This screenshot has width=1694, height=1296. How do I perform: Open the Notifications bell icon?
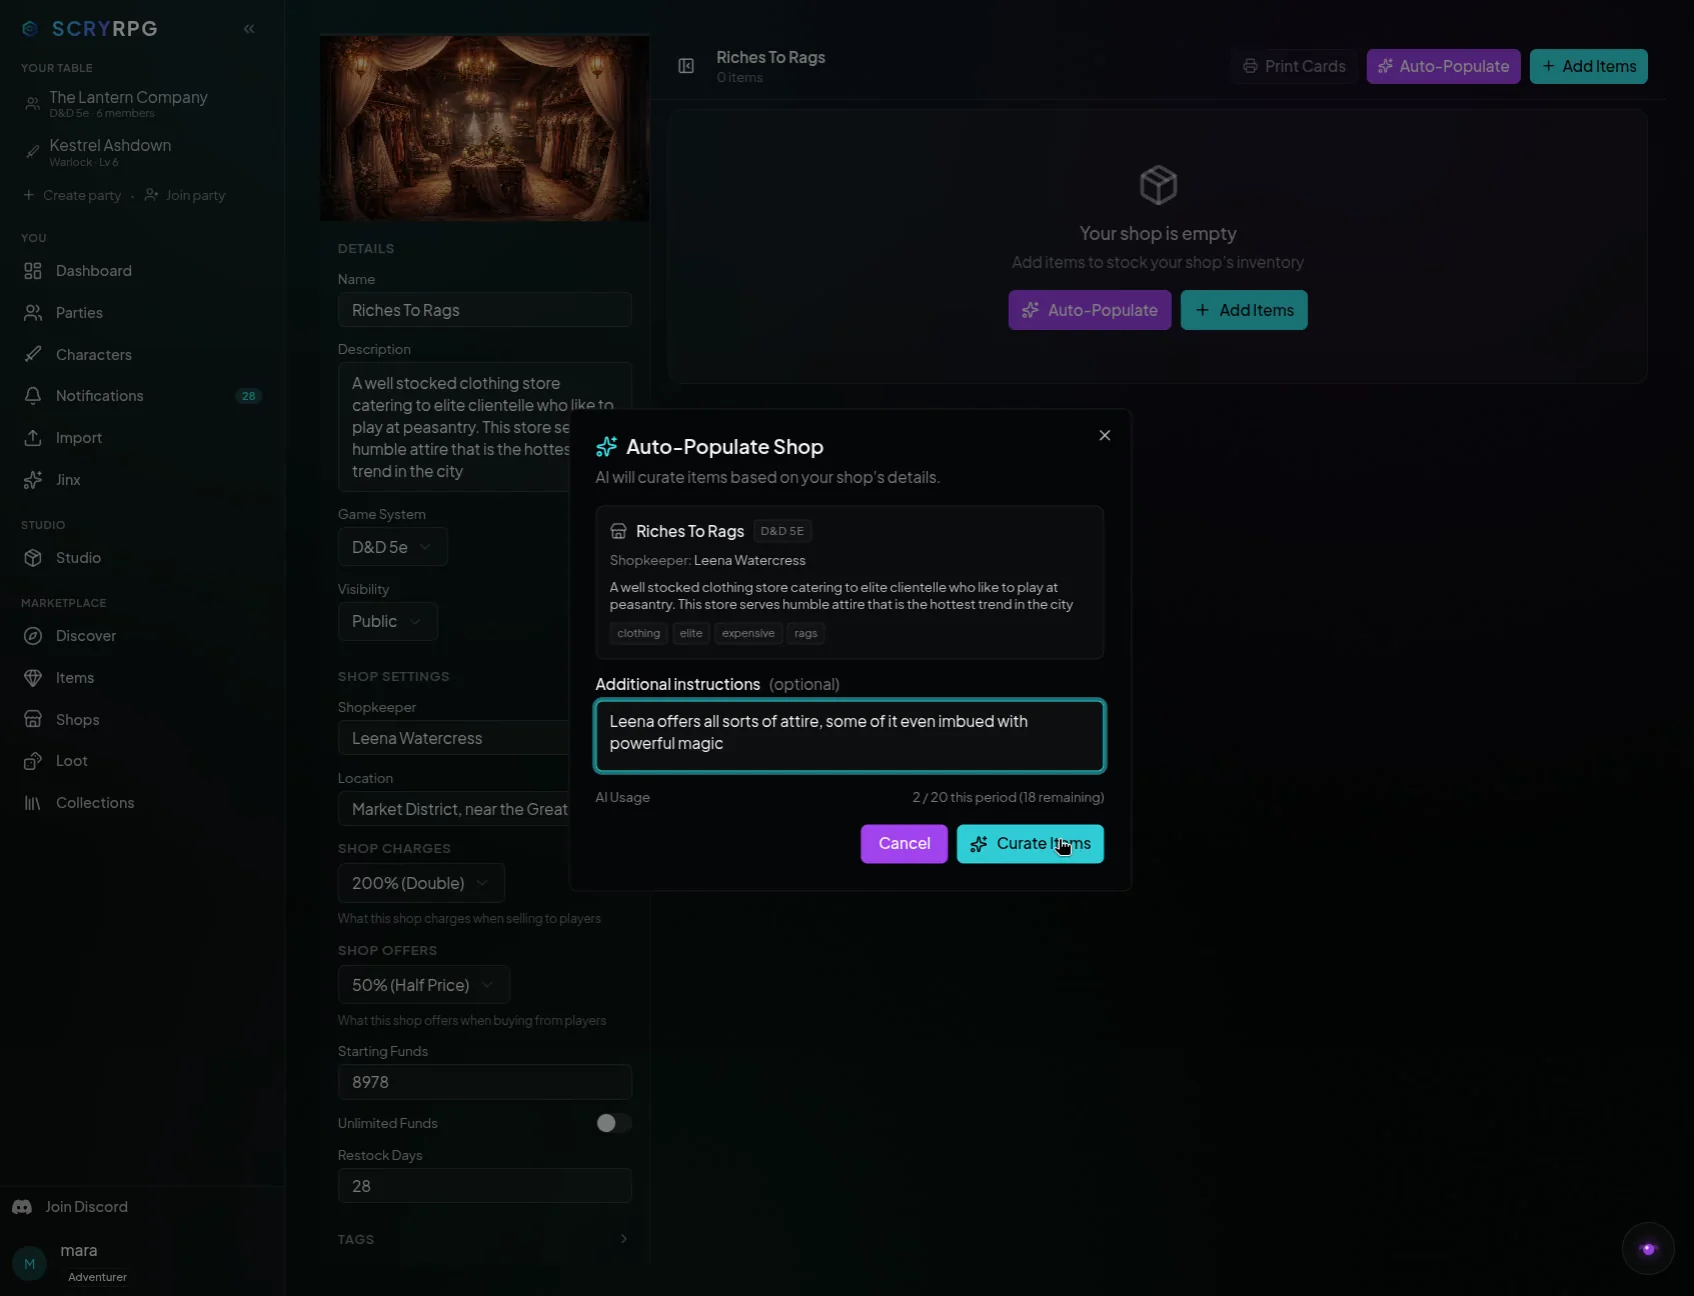click(33, 396)
